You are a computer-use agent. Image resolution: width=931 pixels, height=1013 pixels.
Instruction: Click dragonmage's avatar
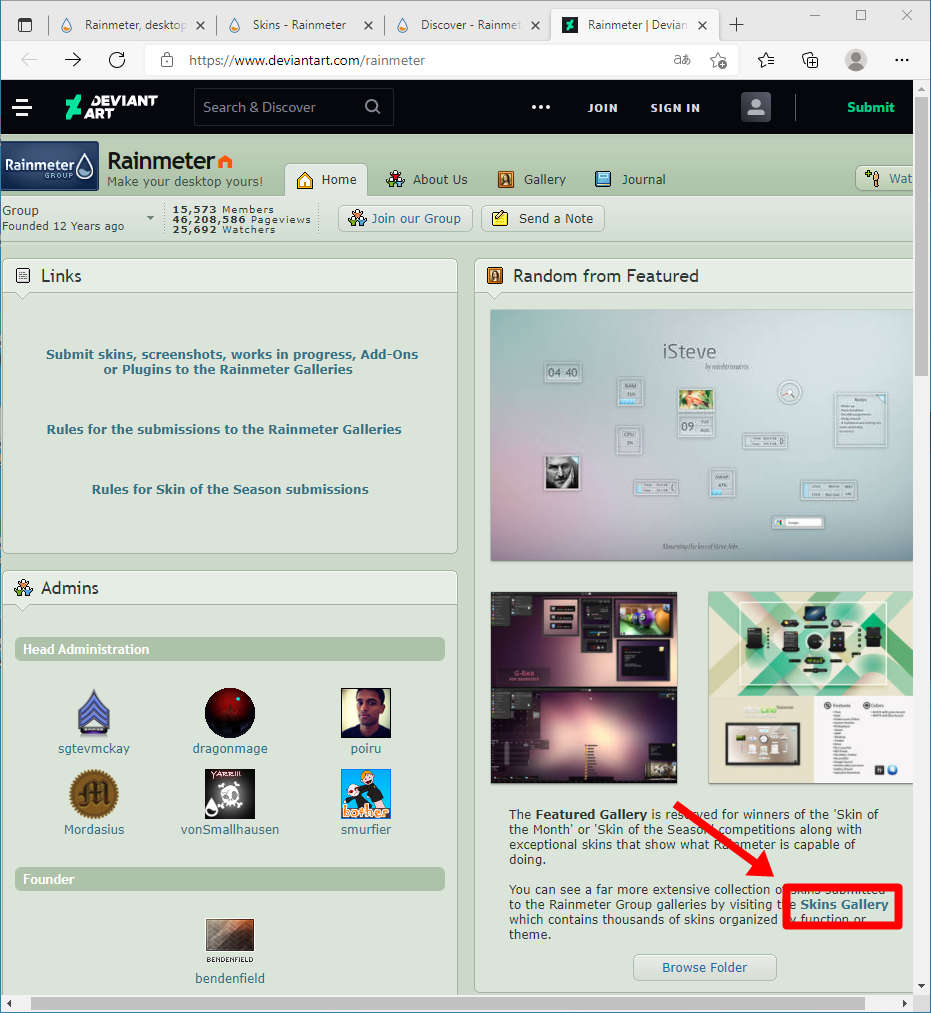[x=230, y=713]
